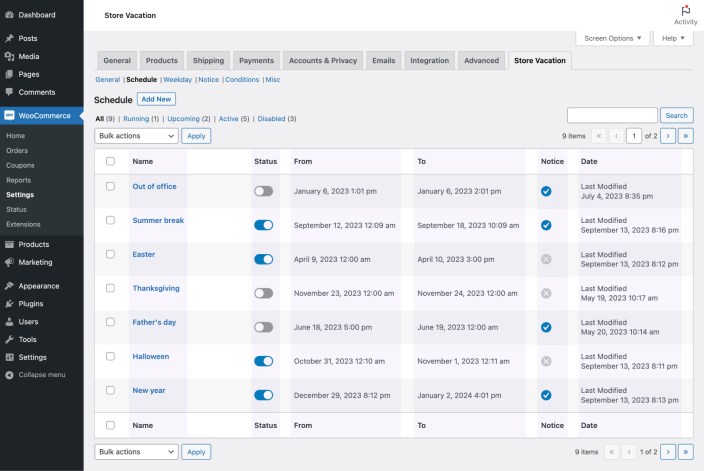The width and height of the screenshot is (704, 471).
Task: Turn off the Summer break status switch
Action: [263, 225]
